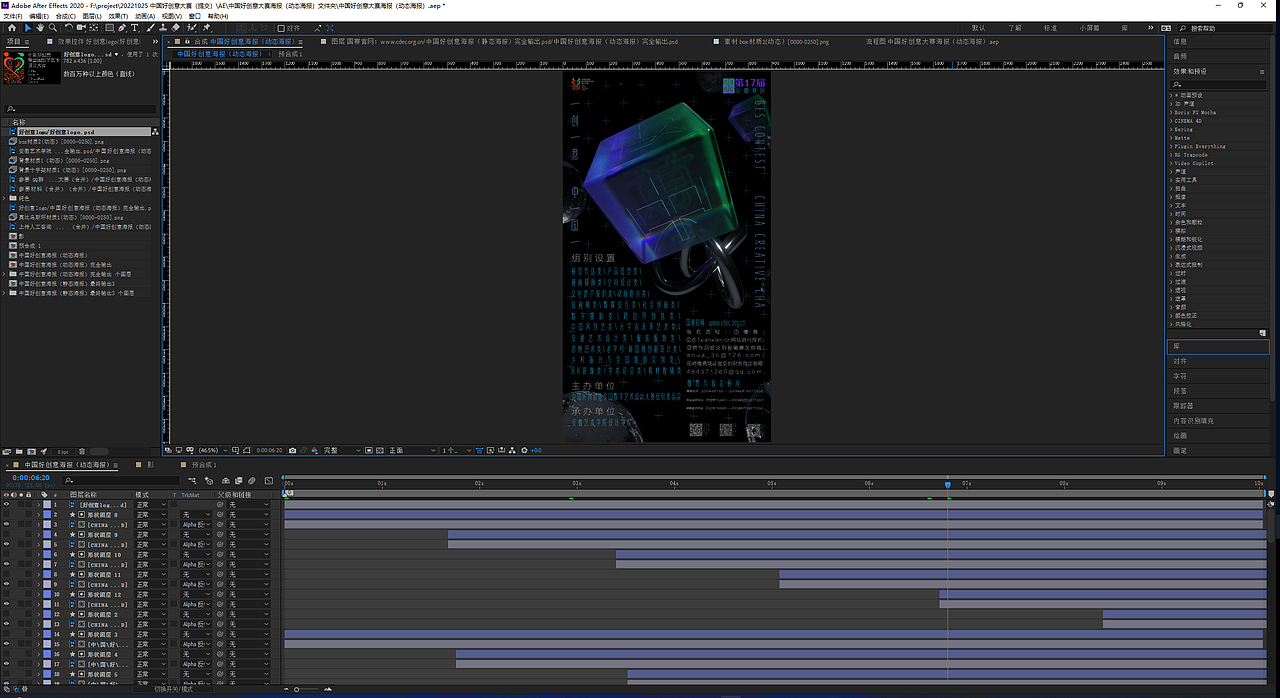Hide layer 9 with its eye toggle

pyautogui.click(x=7, y=585)
